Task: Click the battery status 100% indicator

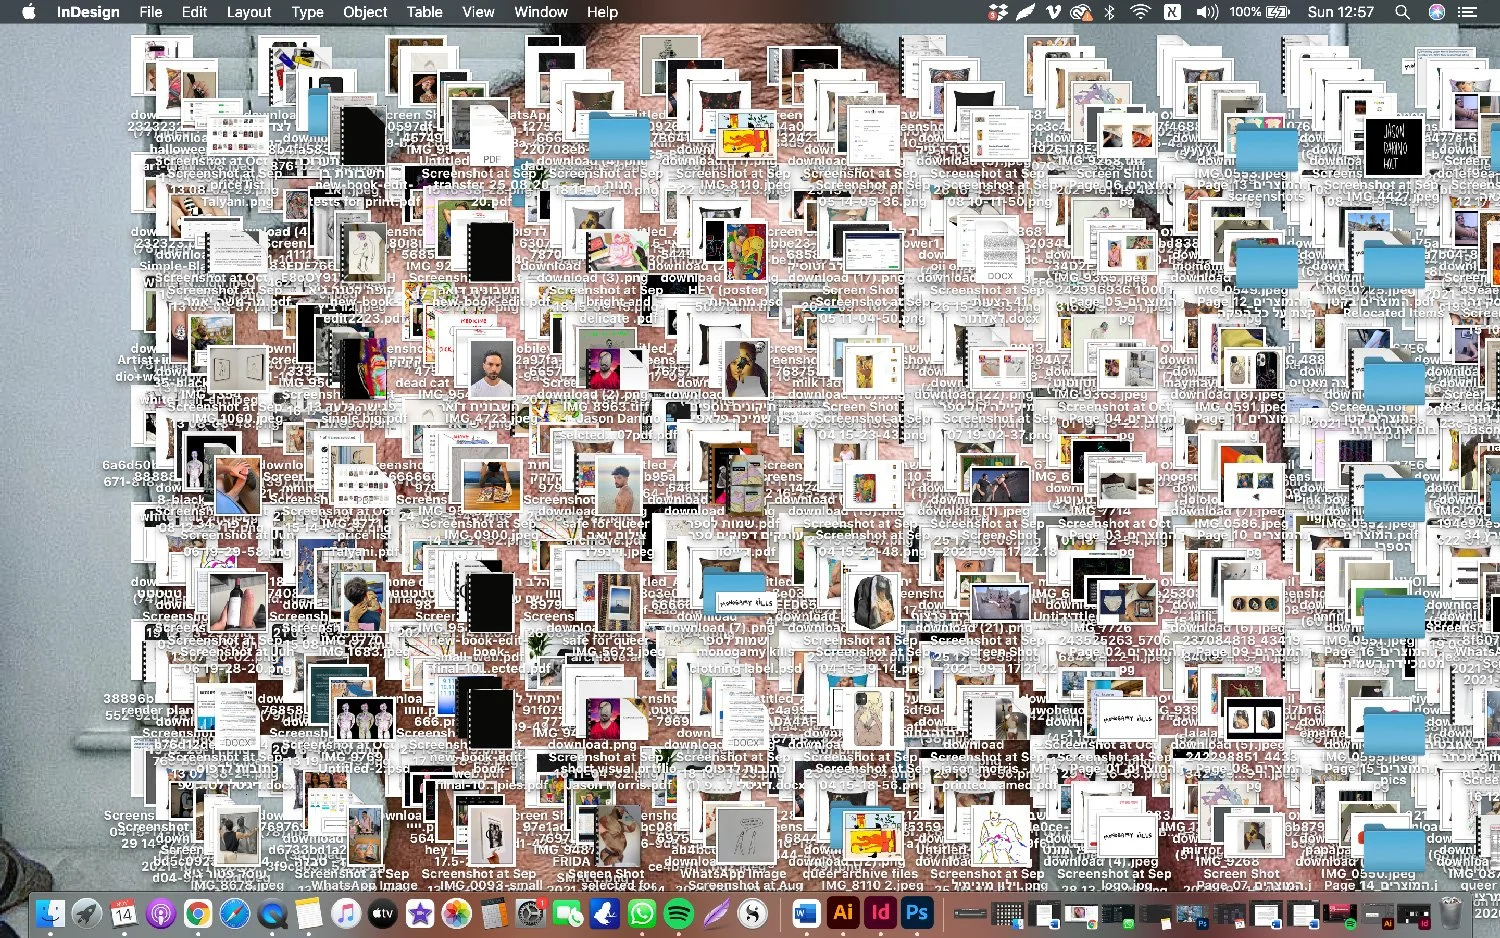Action: click(x=1259, y=12)
